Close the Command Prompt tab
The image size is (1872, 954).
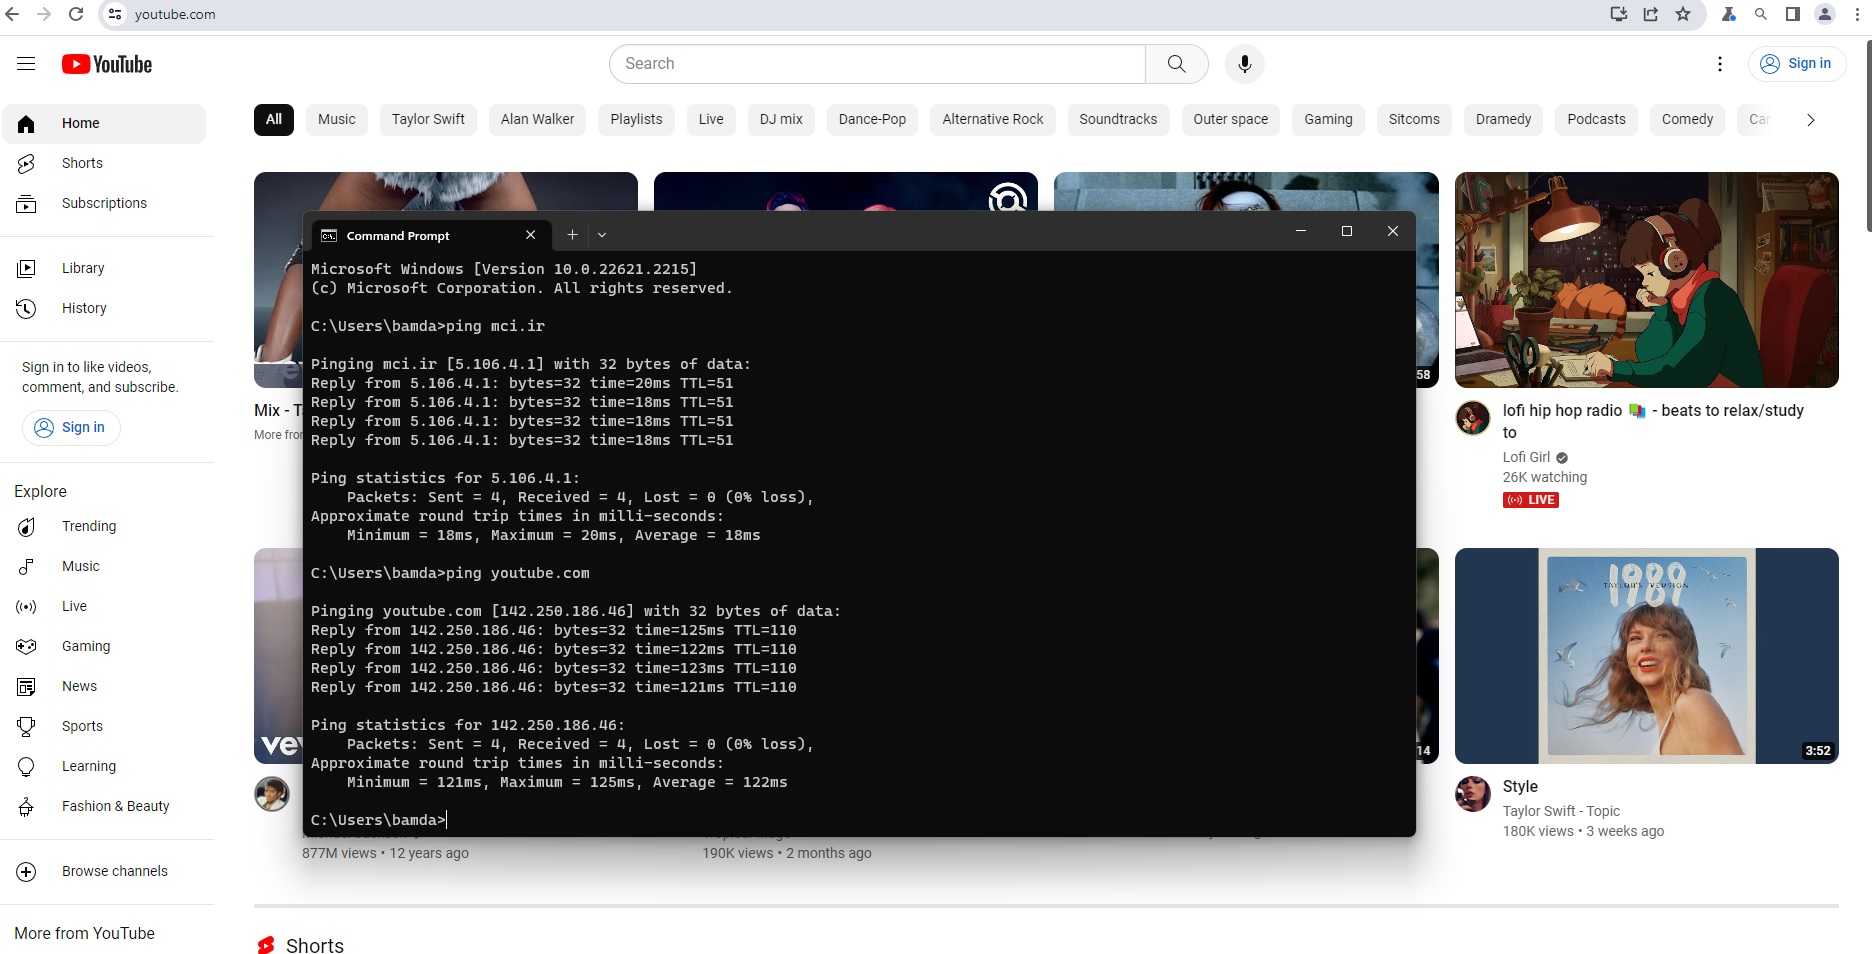pyautogui.click(x=531, y=235)
